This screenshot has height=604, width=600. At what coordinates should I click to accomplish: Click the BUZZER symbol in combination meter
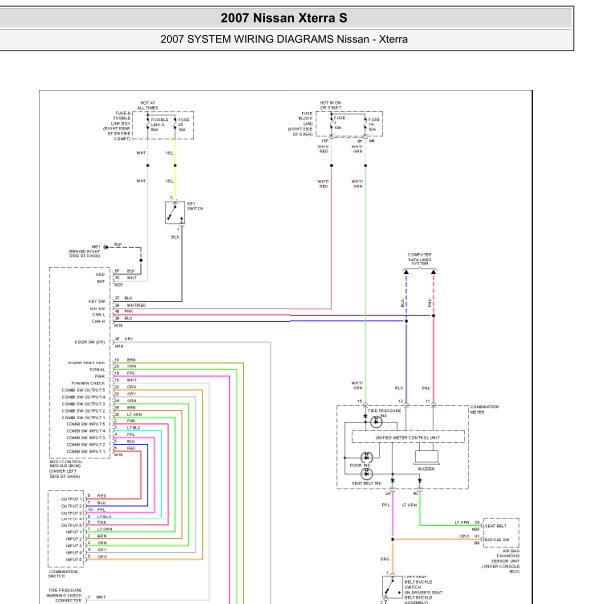(x=426, y=457)
